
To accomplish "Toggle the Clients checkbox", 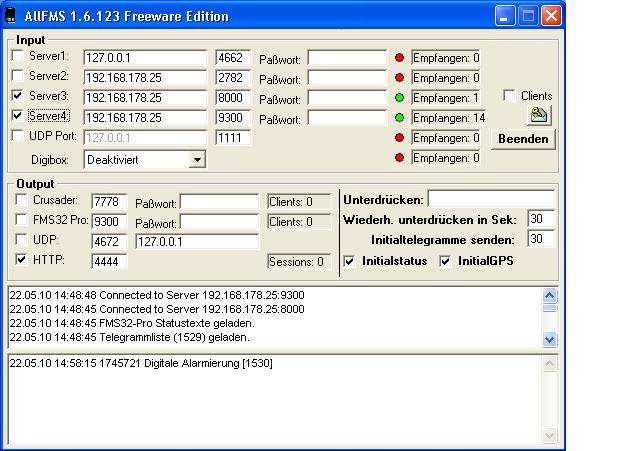I will pos(509,95).
